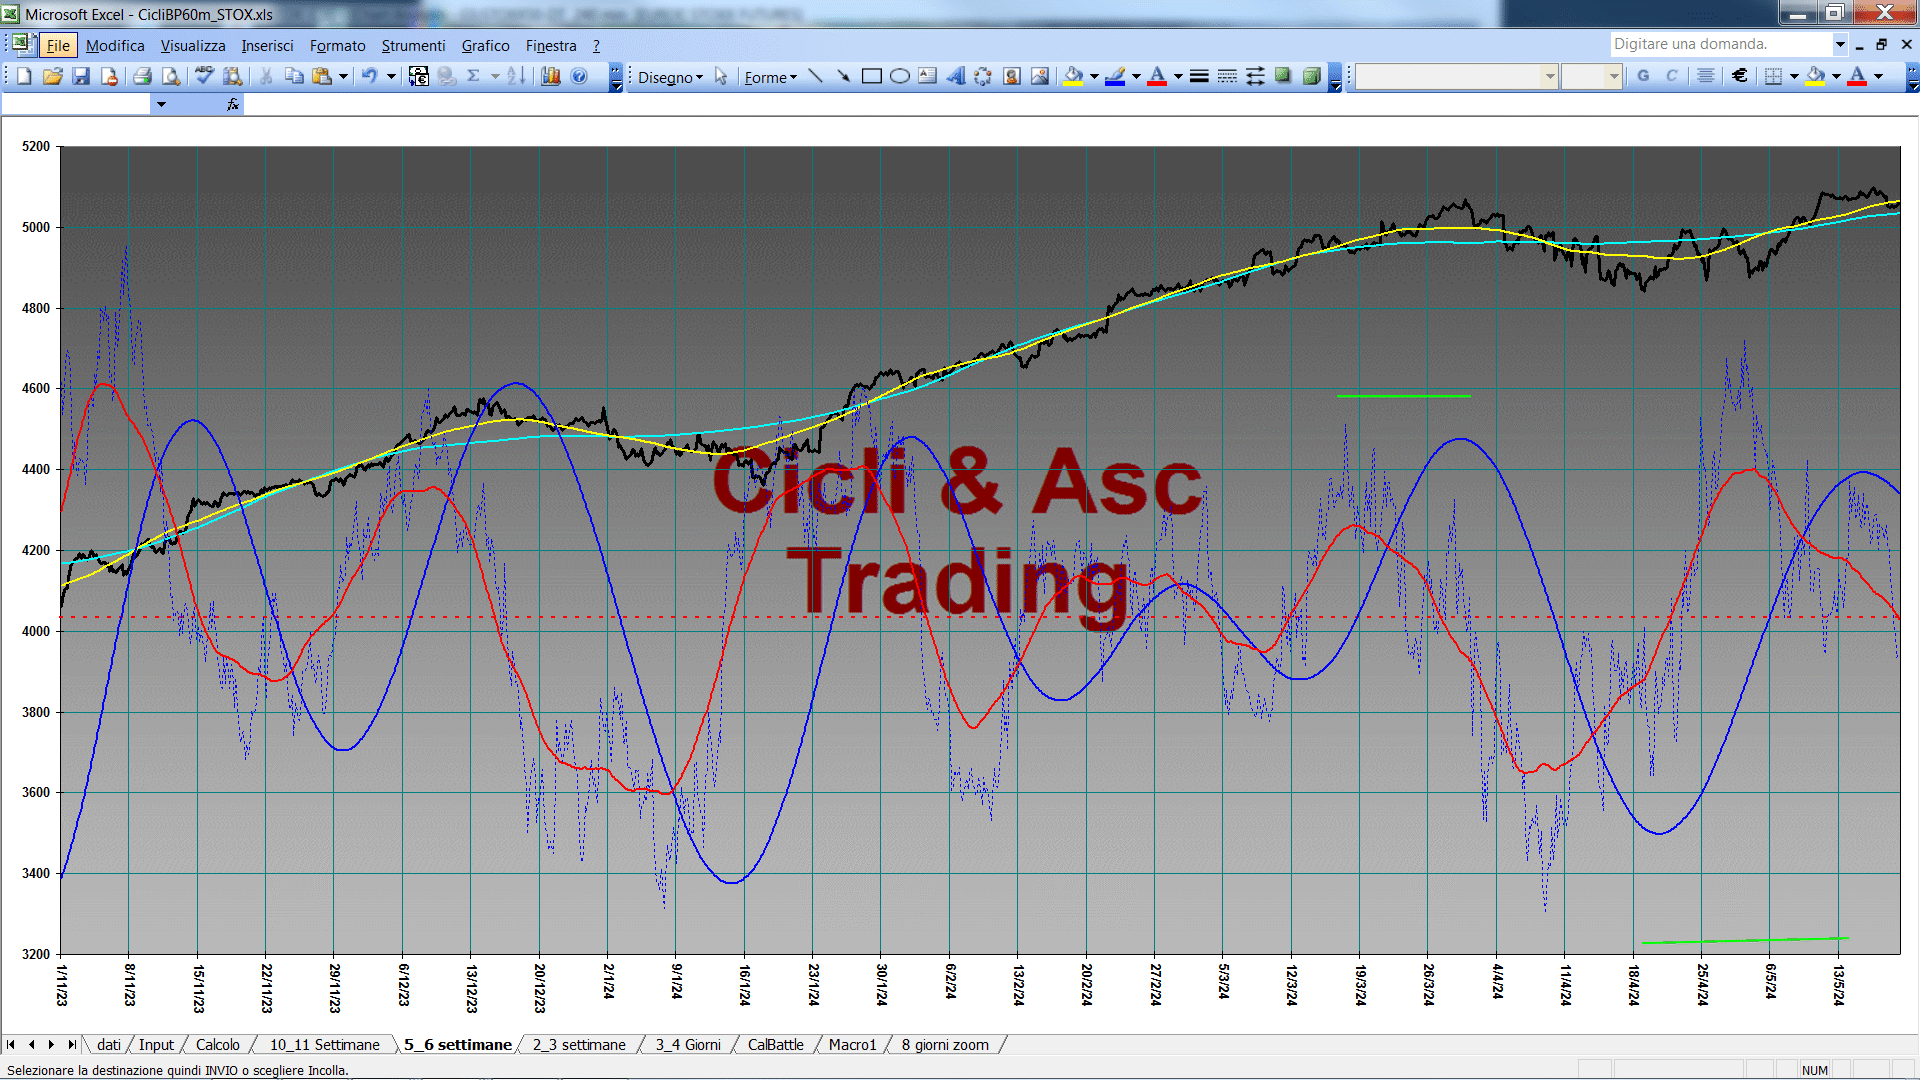The height and width of the screenshot is (1080, 1920).
Task: Run the ABC spelling check
Action: (204, 76)
